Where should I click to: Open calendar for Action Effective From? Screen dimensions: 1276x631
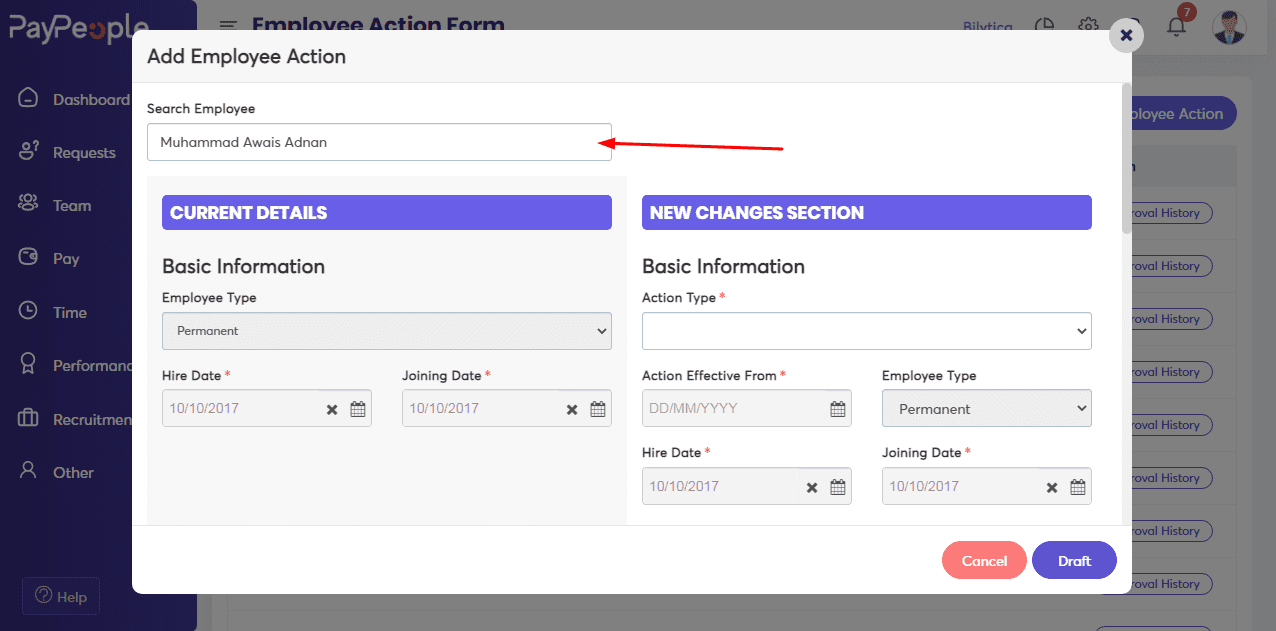click(838, 409)
